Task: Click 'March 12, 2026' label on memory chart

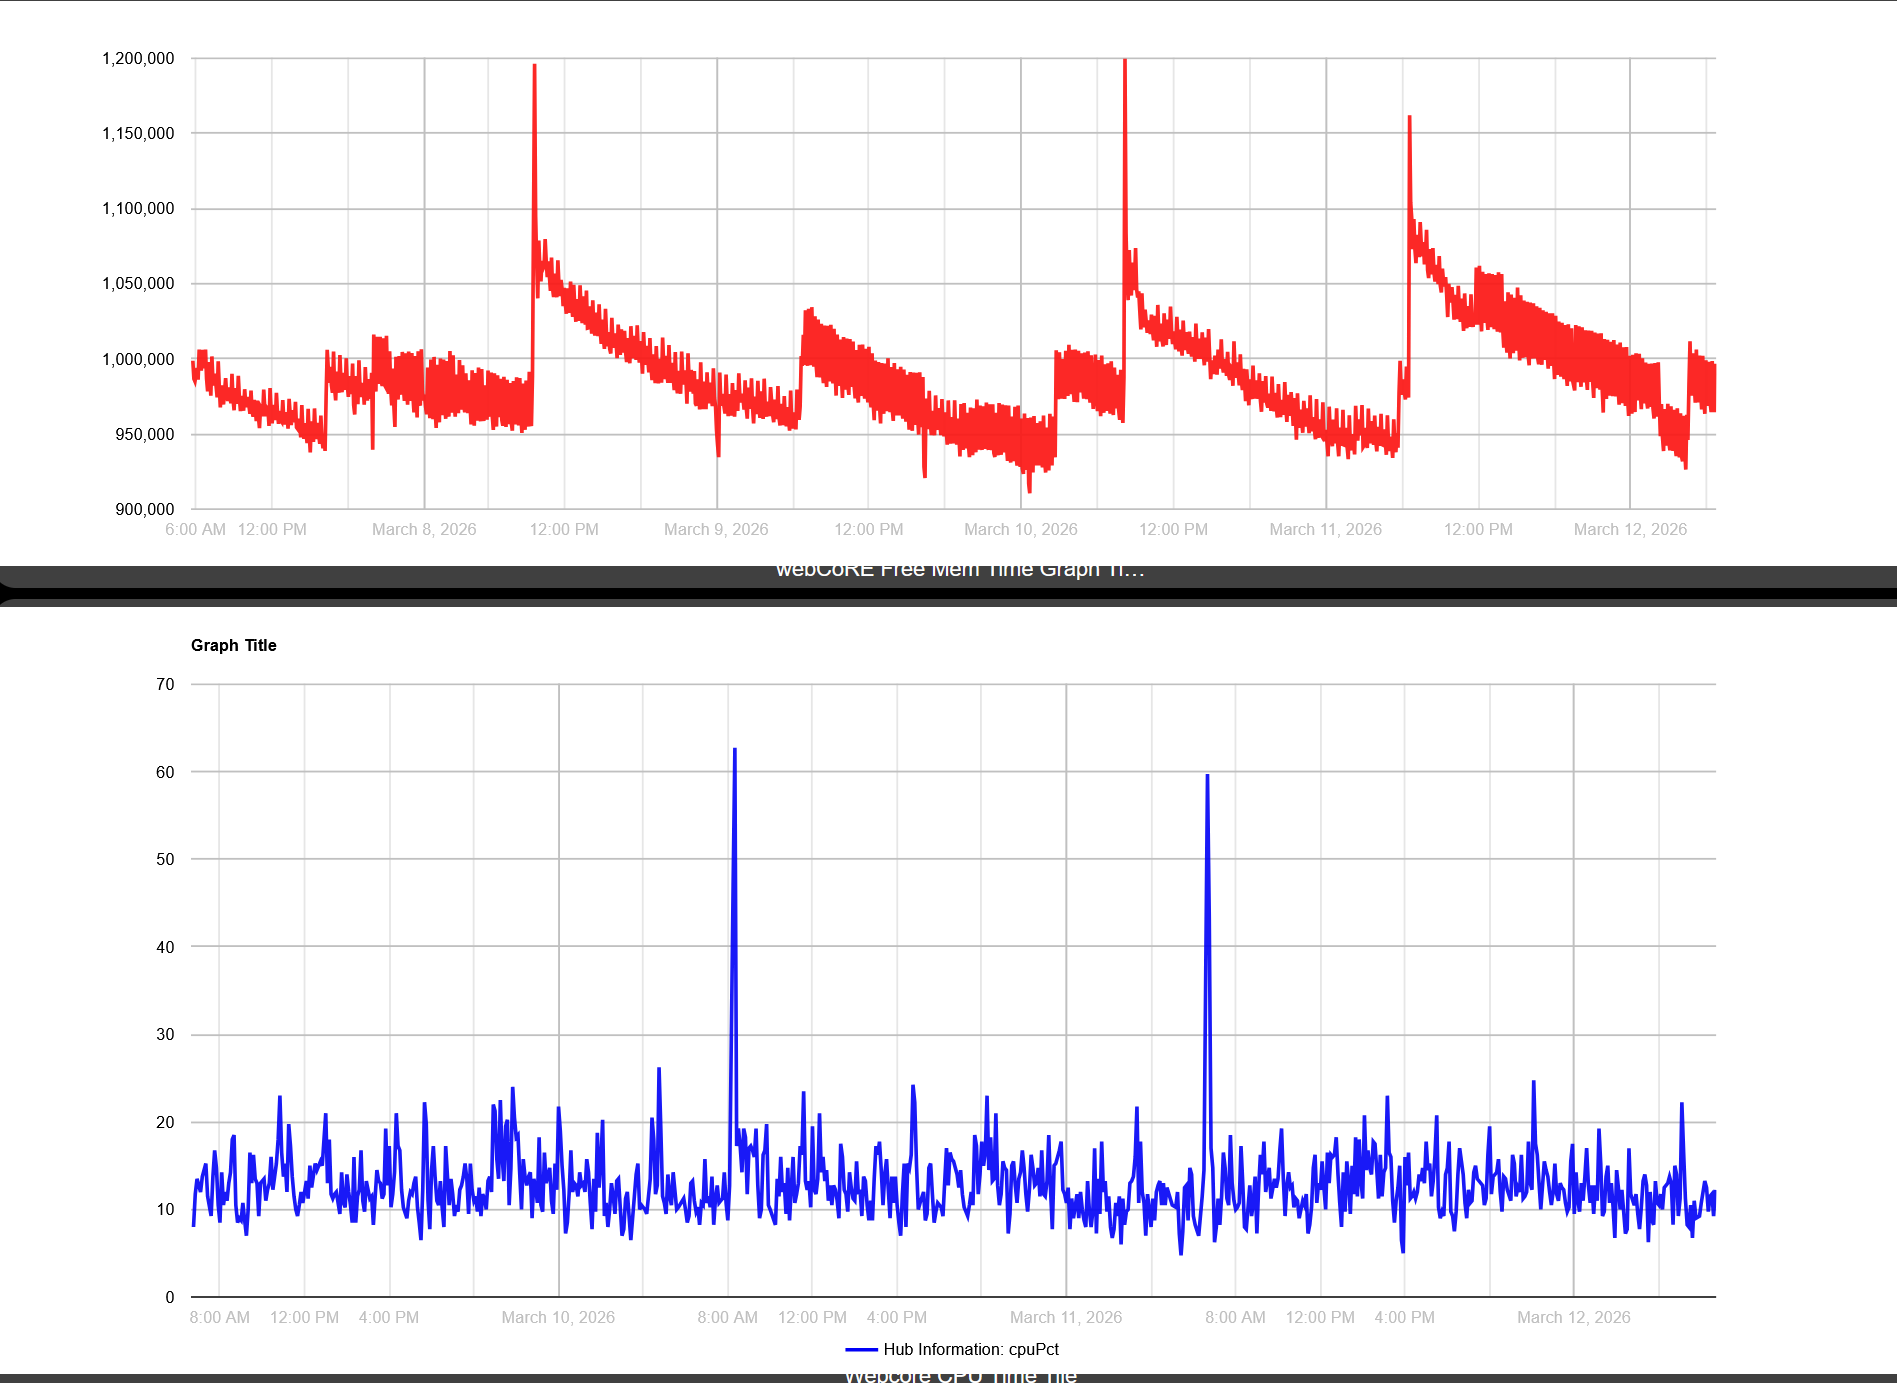Action: pyautogui.click(x=1629, y=529)
